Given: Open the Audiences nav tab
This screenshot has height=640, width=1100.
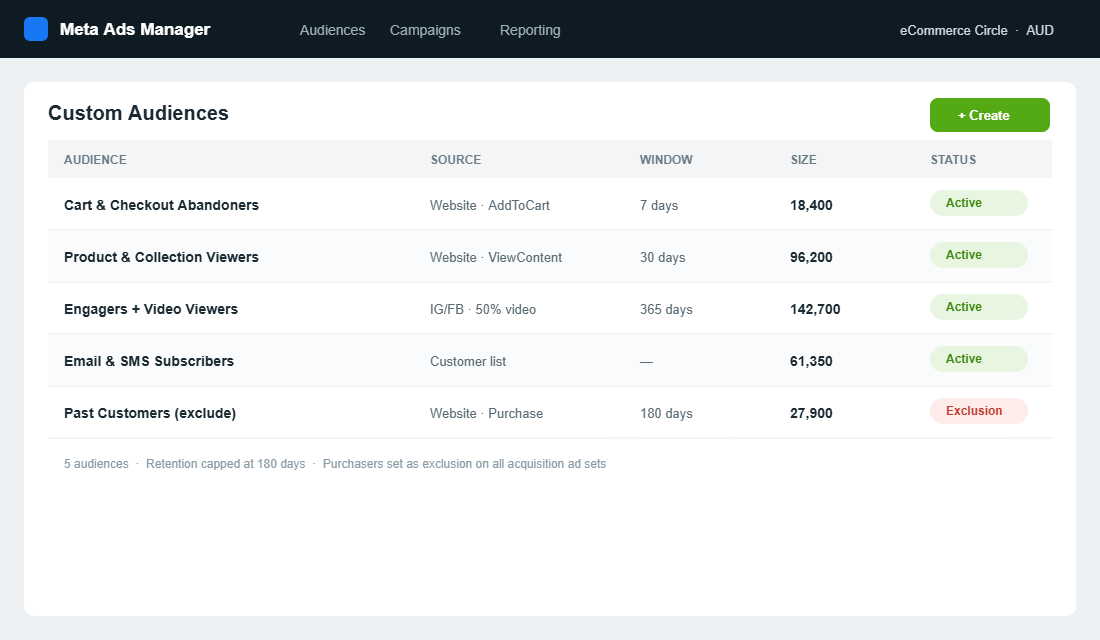Looking at the screenshot, I should 333,30.
